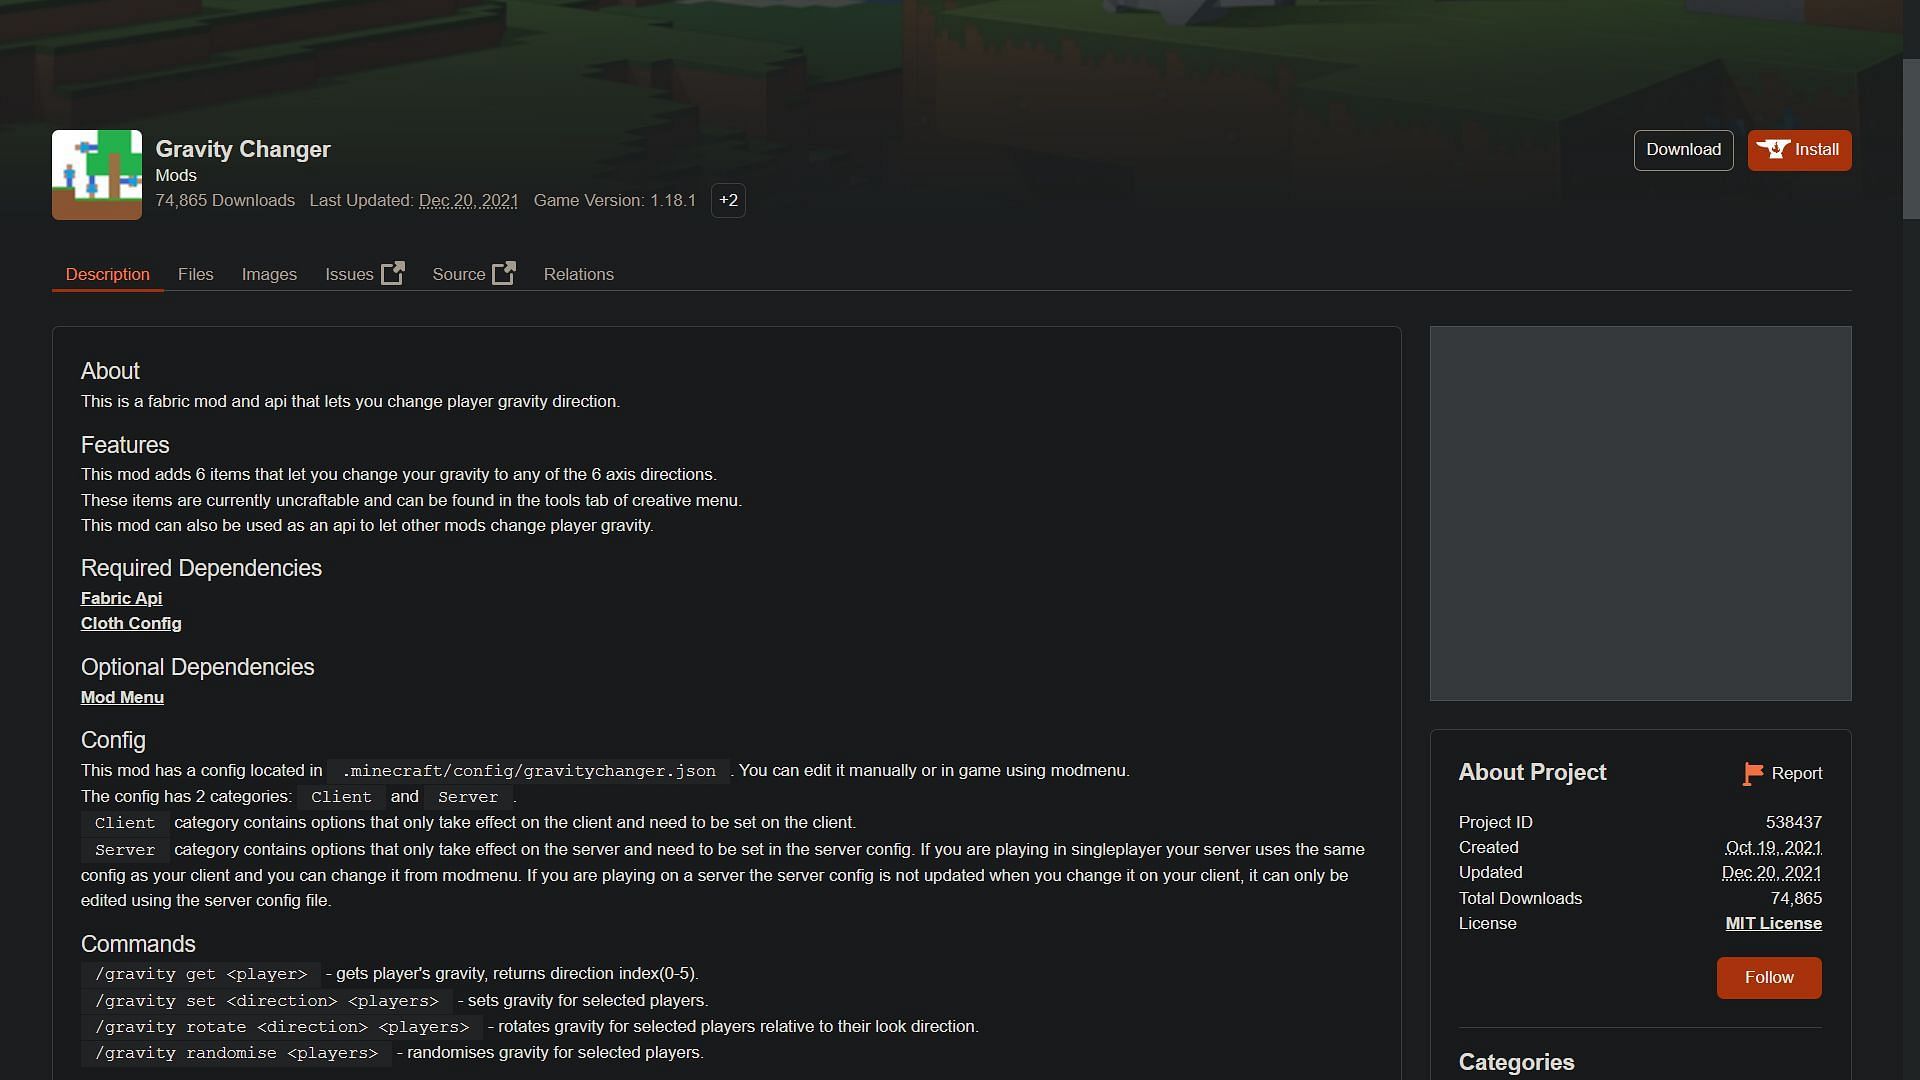Click the Mods category breadcrumb
The image size is (1920, 1080).
coord(175,174)
